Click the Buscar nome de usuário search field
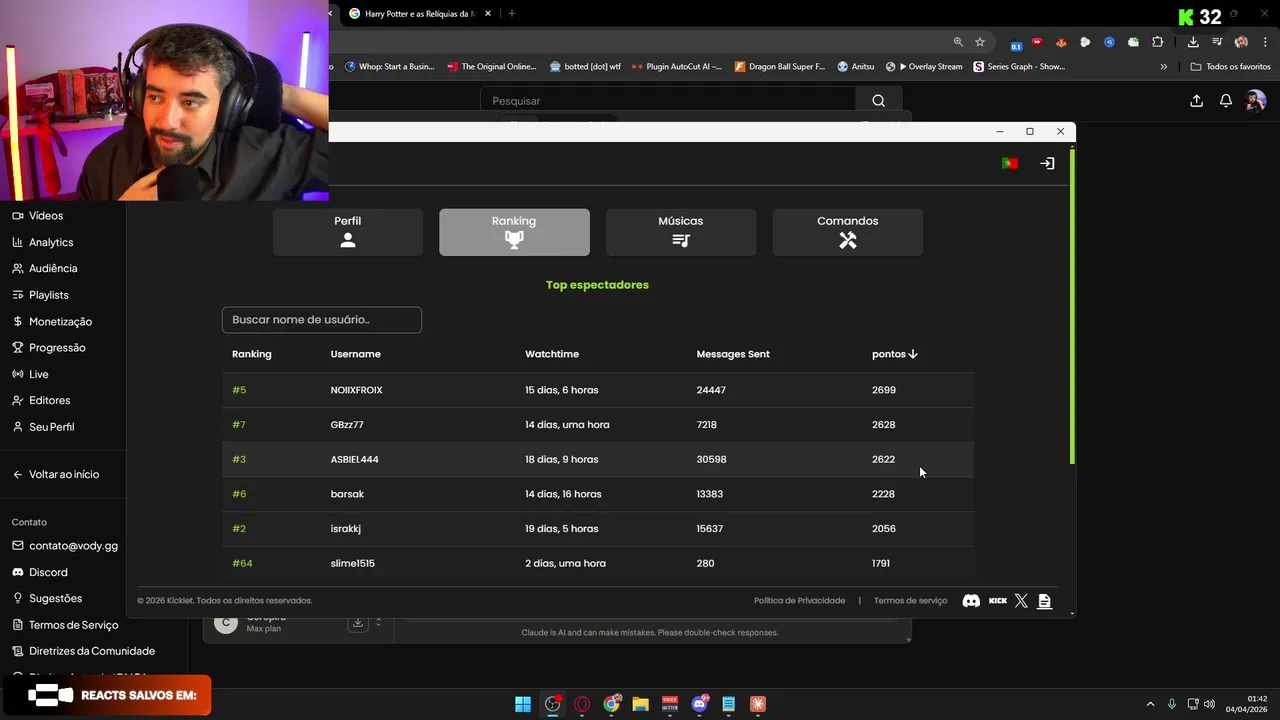This screenshot has height=720, width=1280. (322, 320)
